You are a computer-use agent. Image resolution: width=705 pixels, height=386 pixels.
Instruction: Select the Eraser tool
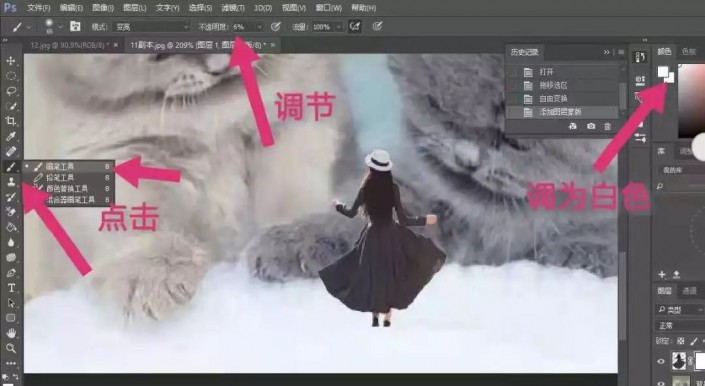[11, 212]
